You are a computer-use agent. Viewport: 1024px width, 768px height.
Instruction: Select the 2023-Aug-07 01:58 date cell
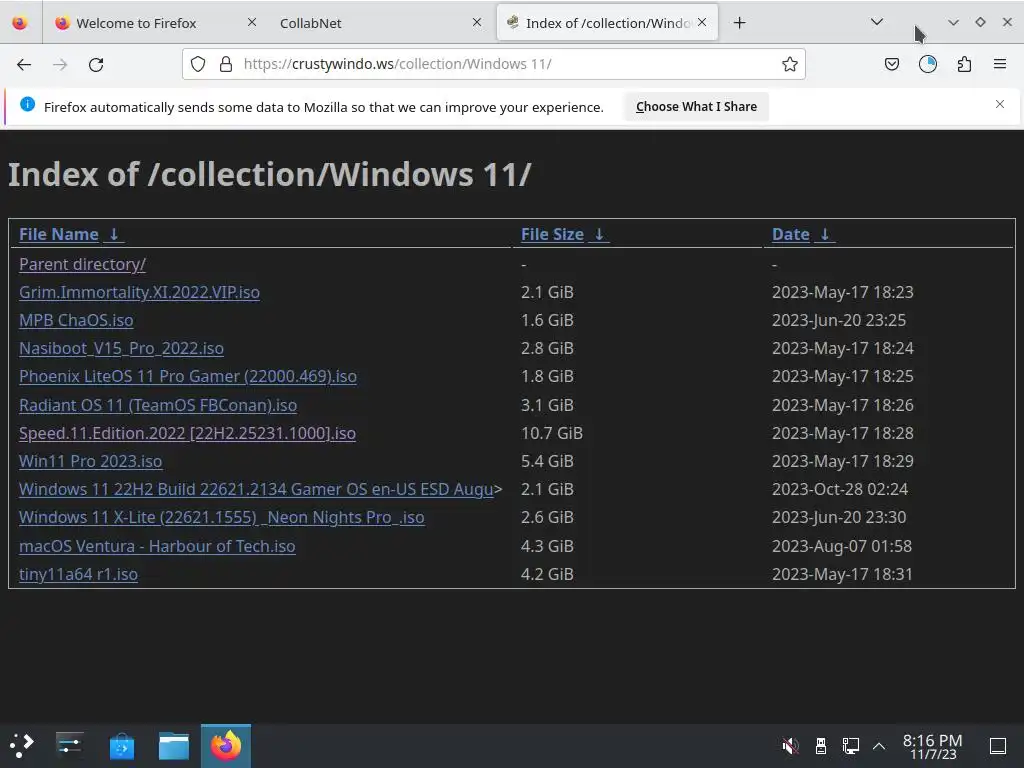click(x=842, y=546)
